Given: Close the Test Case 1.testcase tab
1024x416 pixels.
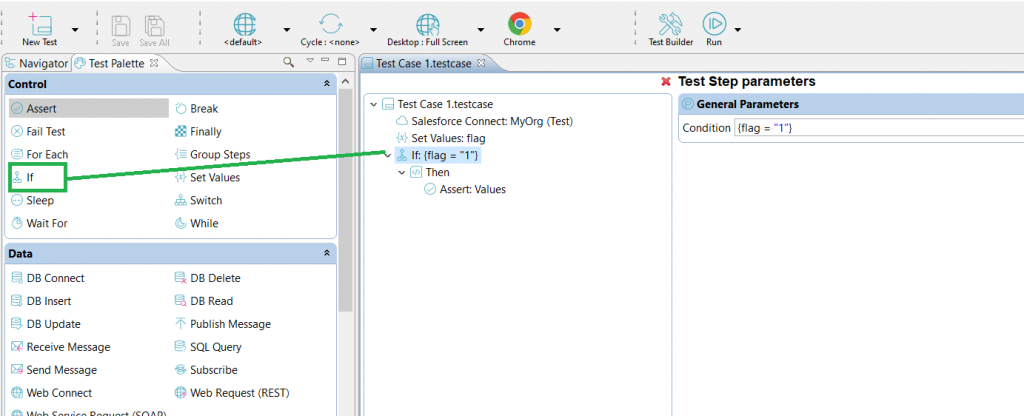Looking at the screenshot, I should coord(481,63).
